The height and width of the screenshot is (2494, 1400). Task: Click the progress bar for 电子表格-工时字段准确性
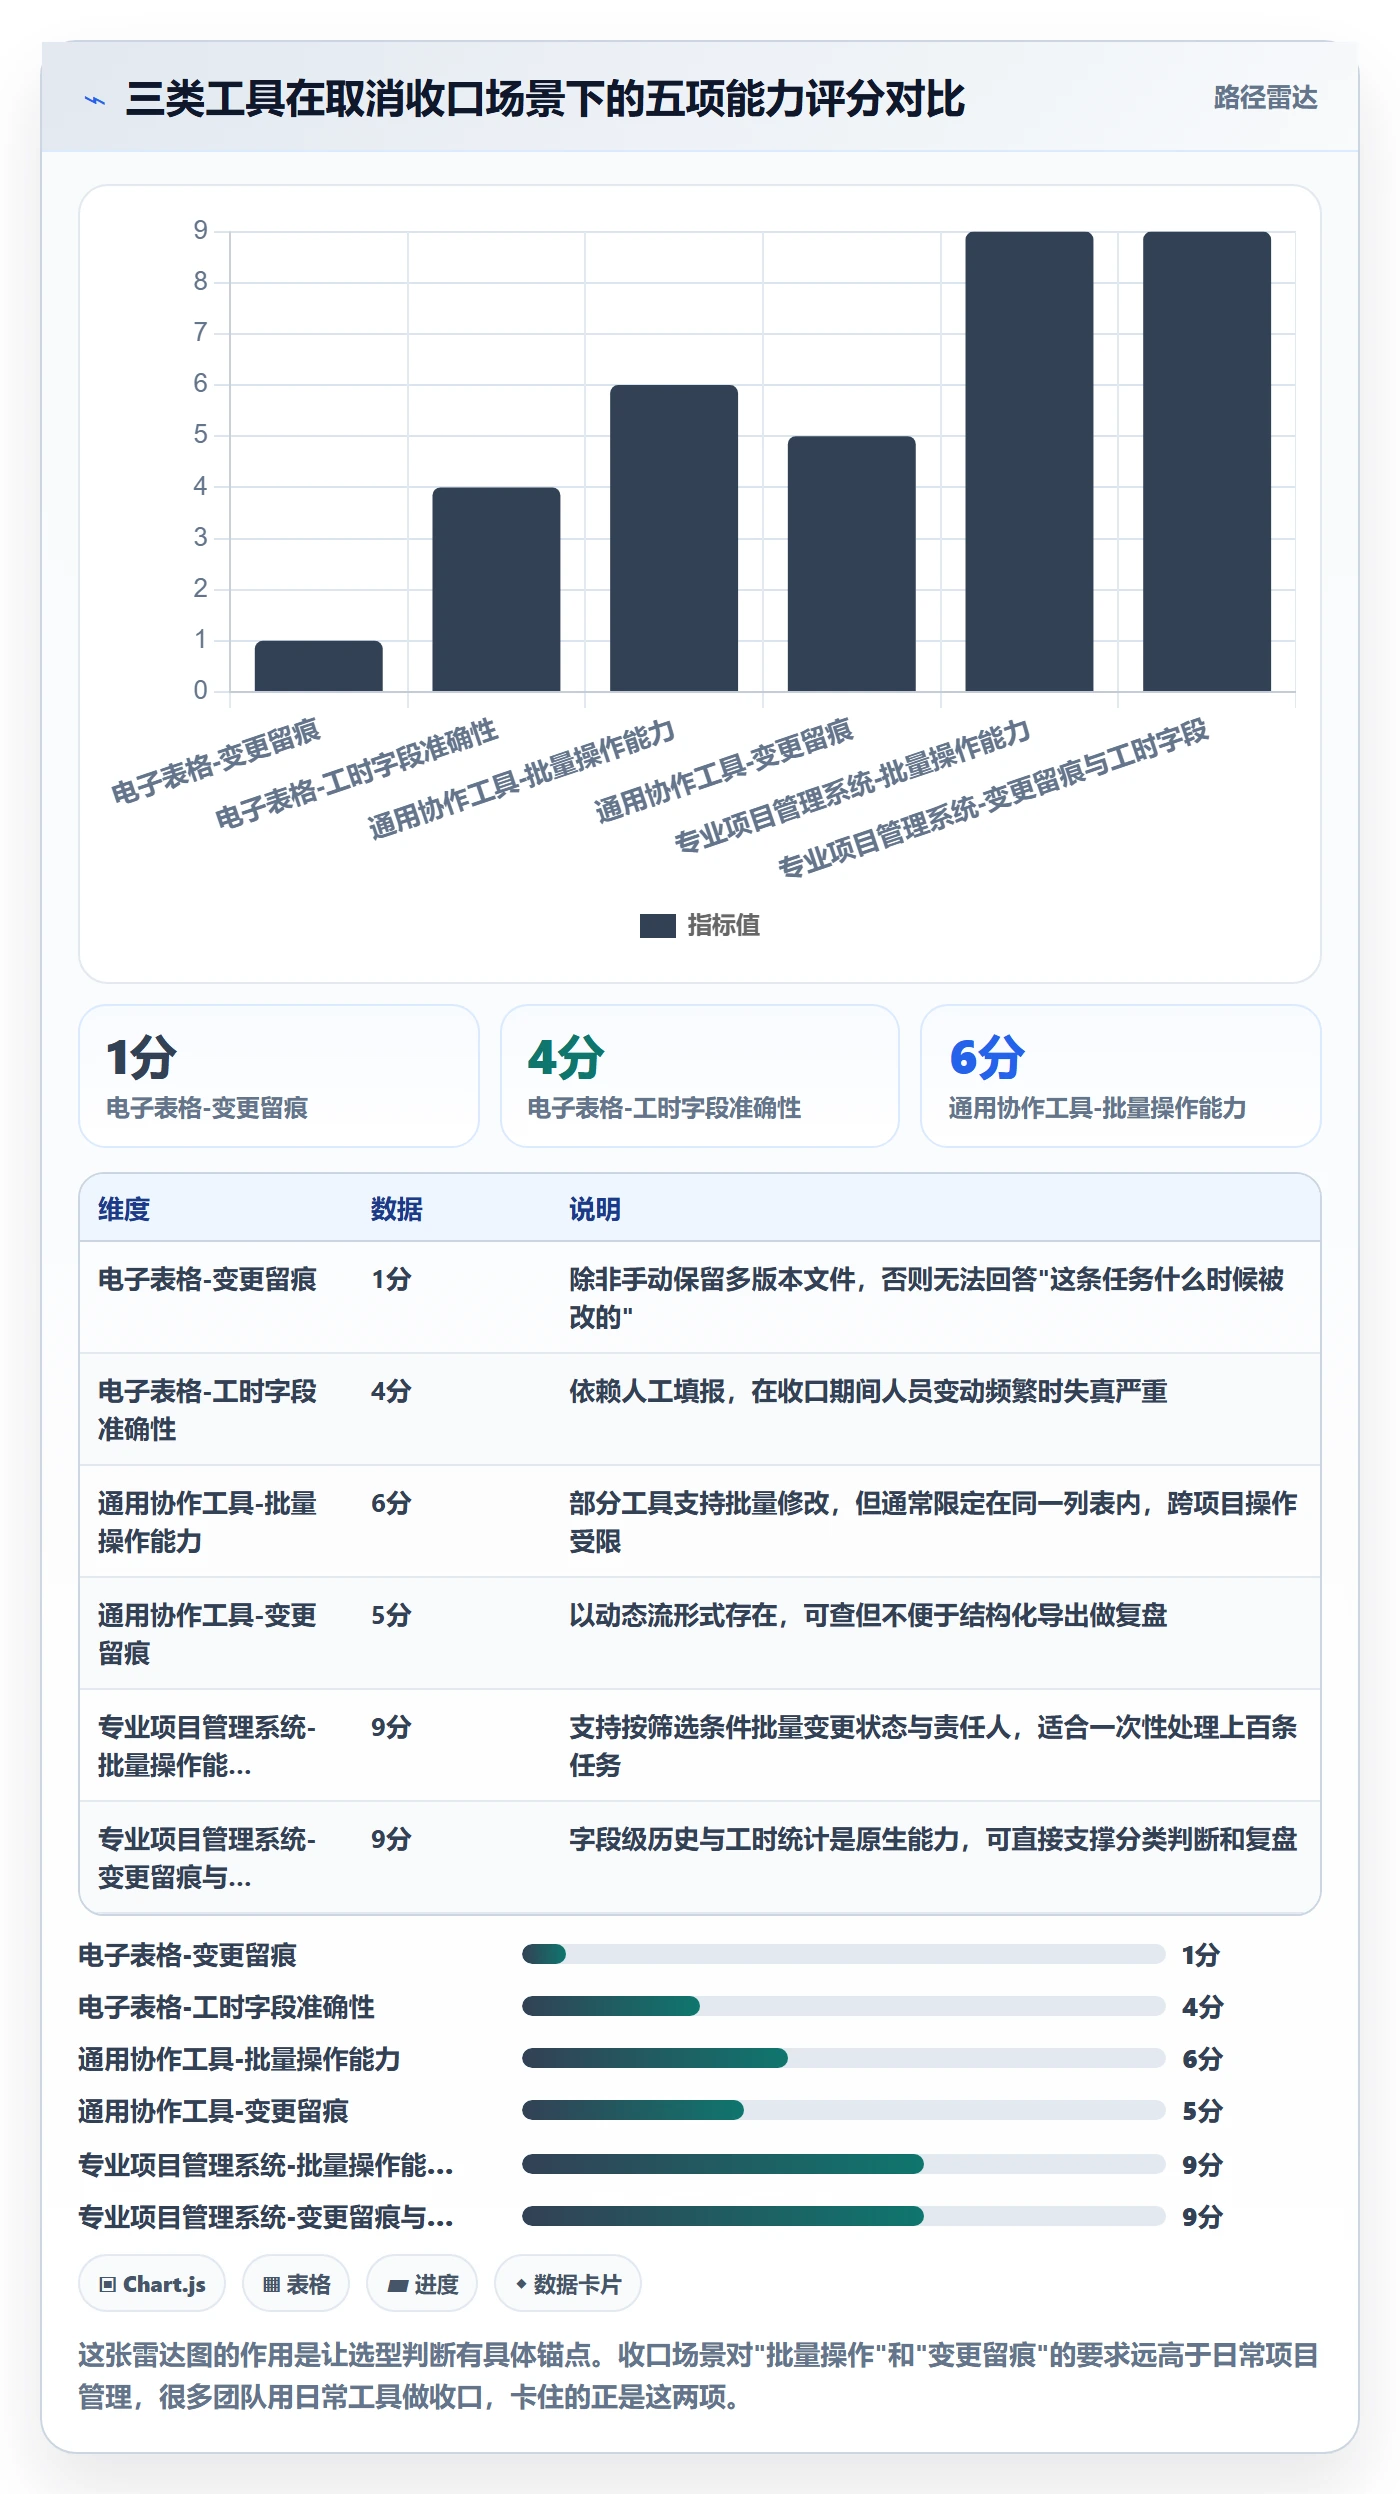pos(843,2006)
